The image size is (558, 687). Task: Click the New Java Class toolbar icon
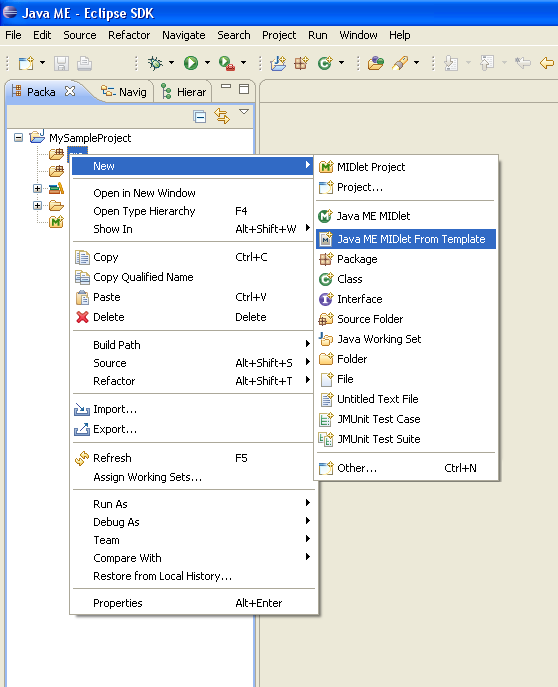point(325,64)
